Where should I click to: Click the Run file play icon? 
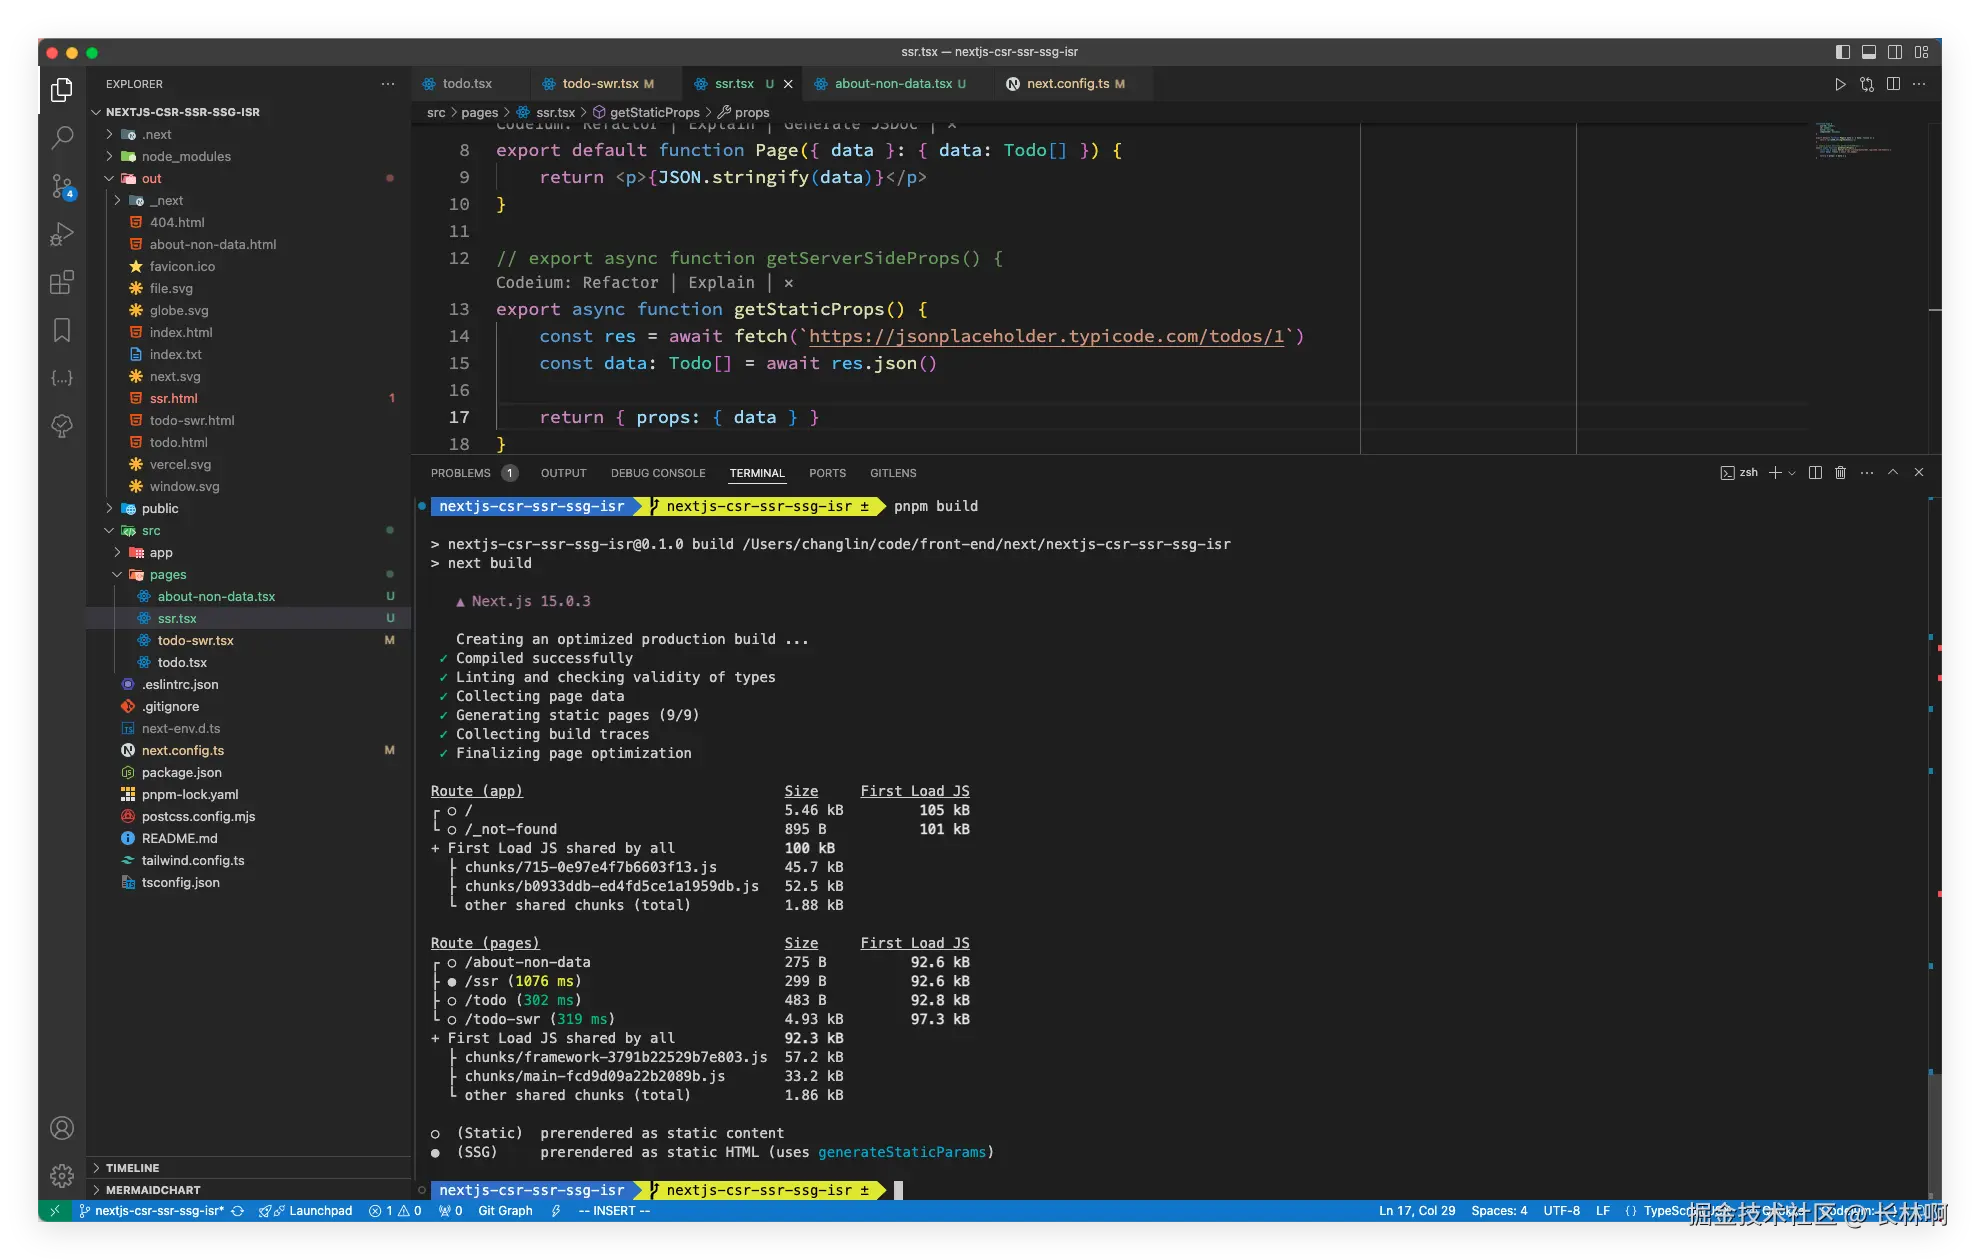click(1840, 84)
